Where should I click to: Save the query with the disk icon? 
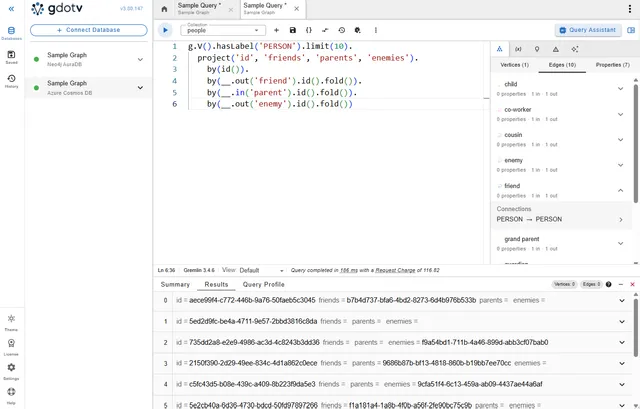[293, 30]
